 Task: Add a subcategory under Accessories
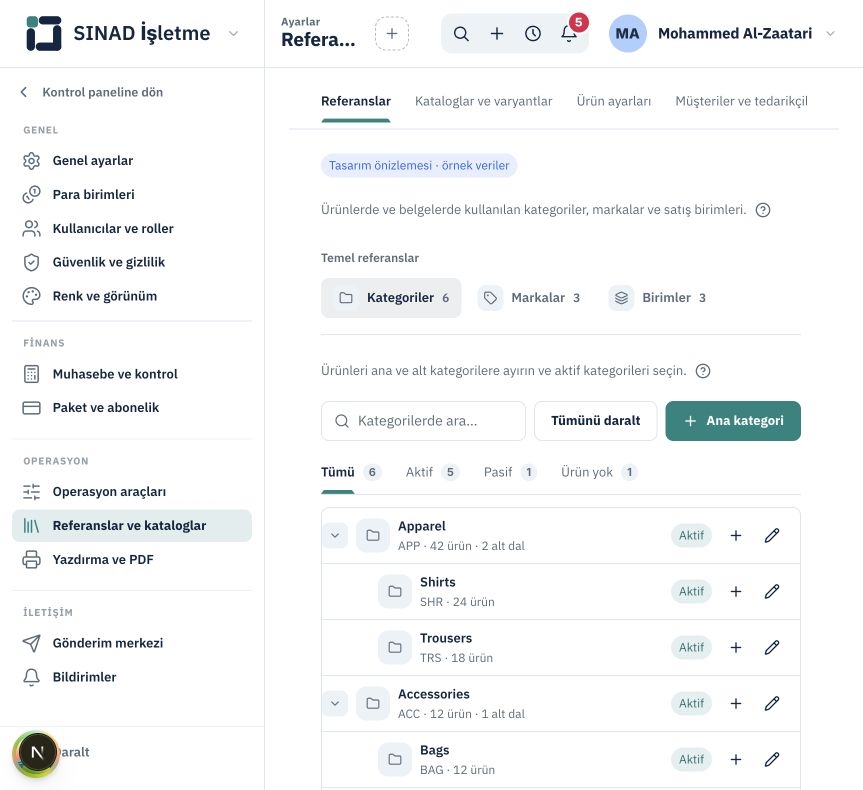tap(736, 704)
